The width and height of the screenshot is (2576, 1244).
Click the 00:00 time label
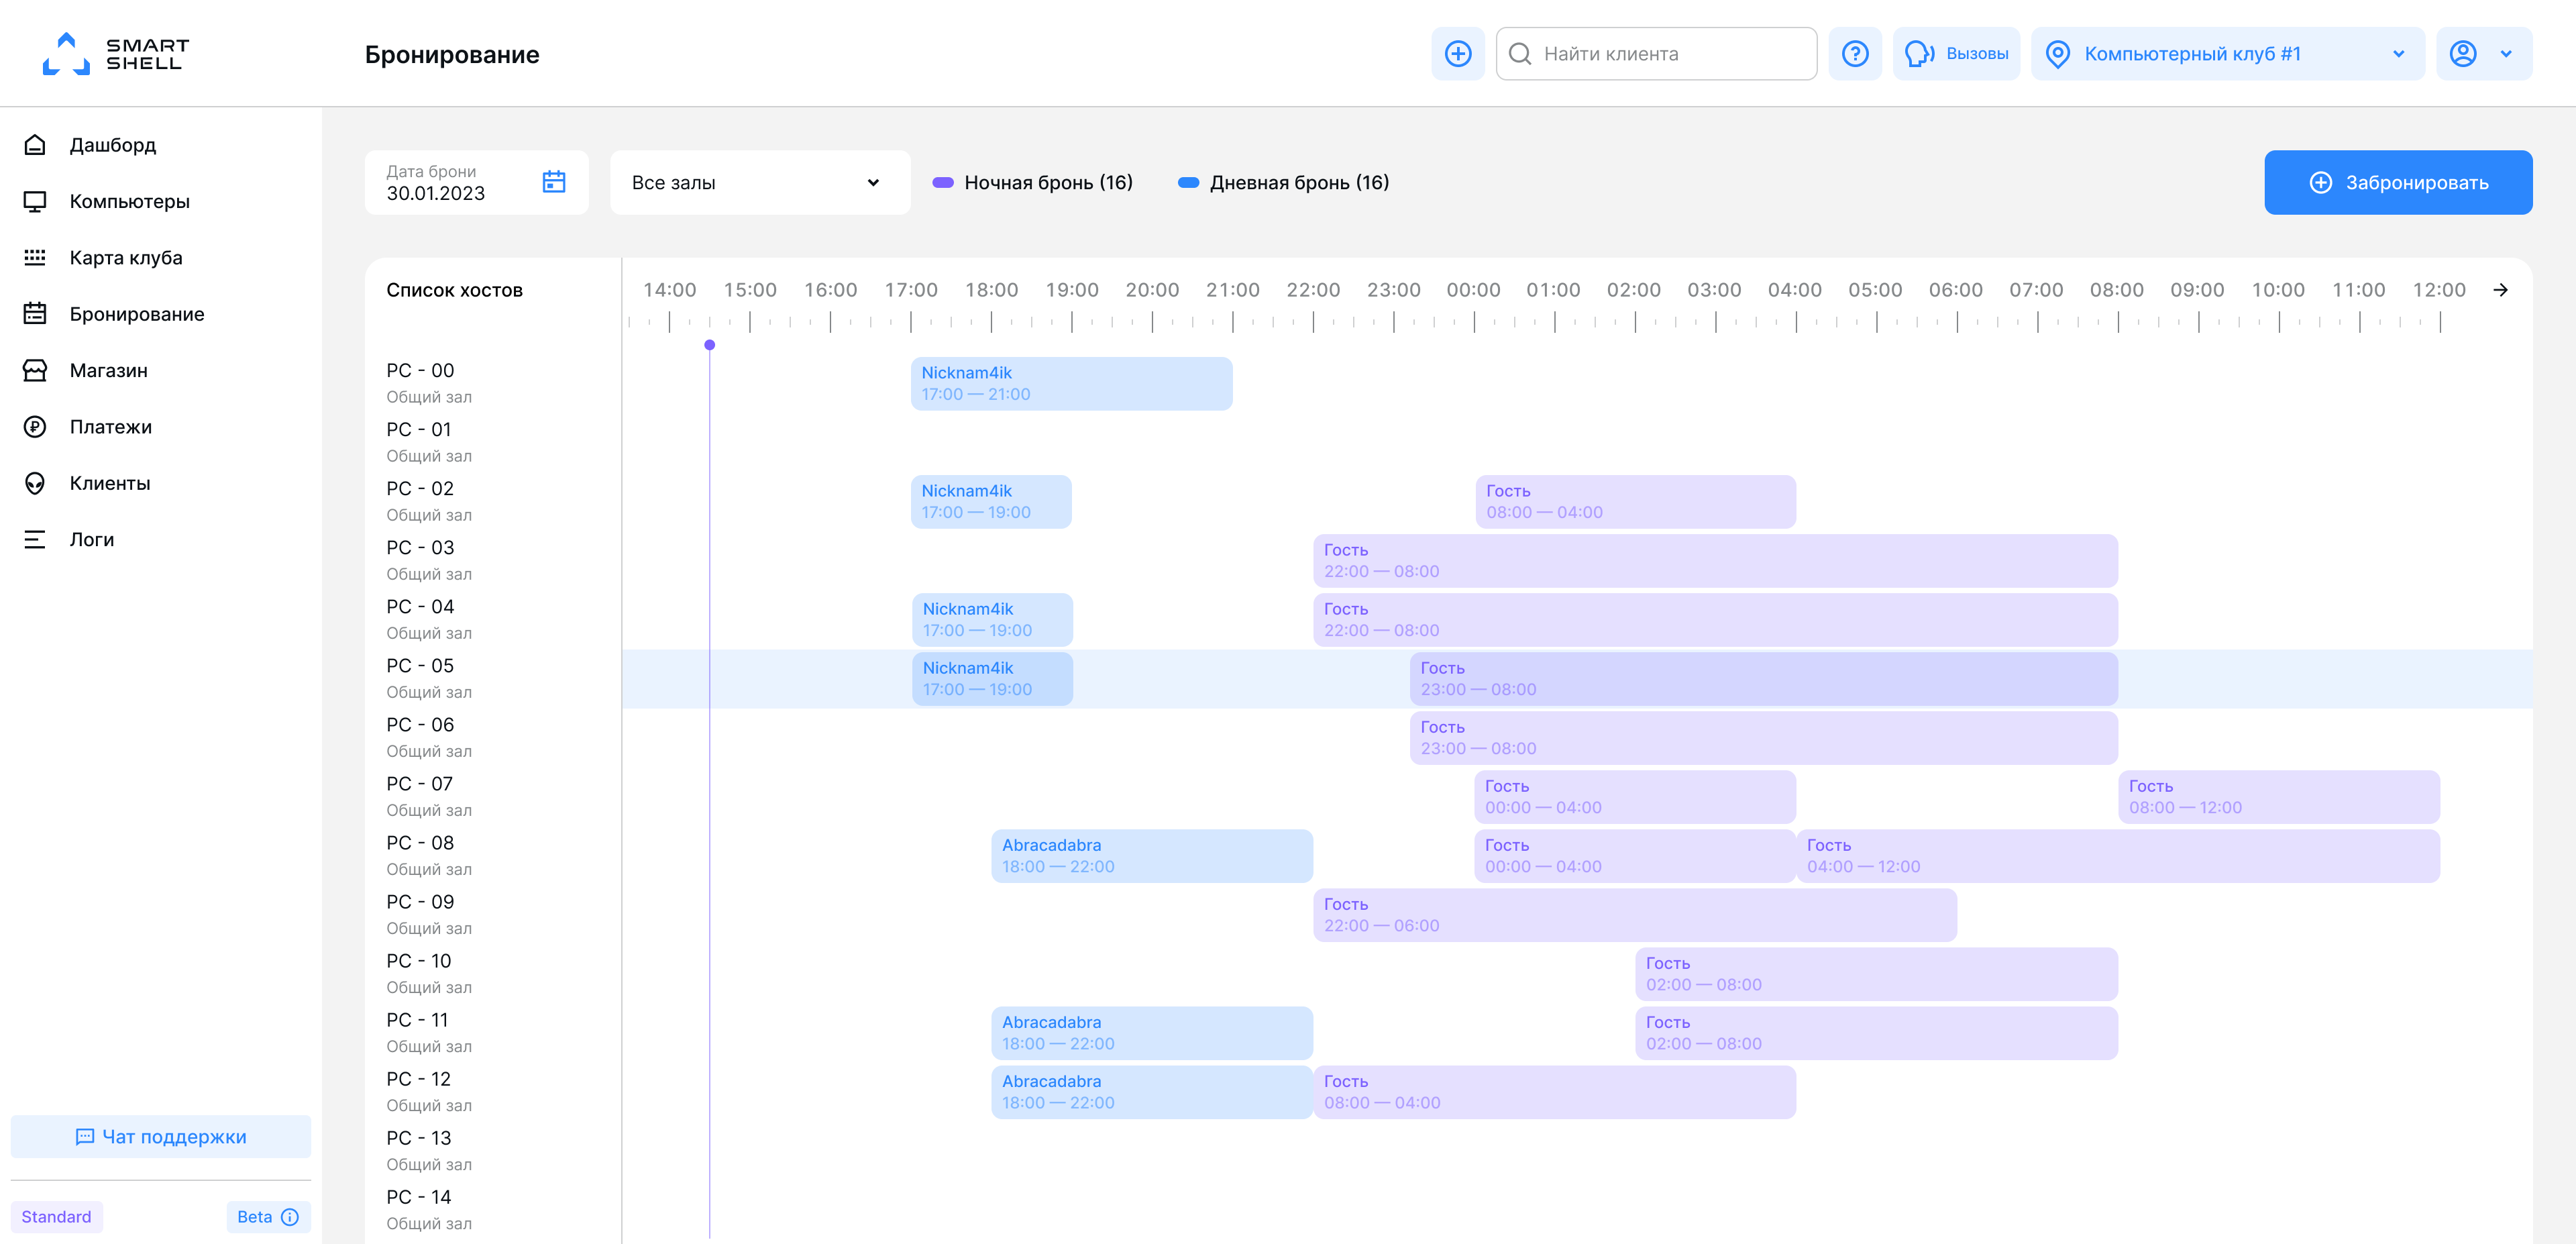click(x=1473, y=290)
